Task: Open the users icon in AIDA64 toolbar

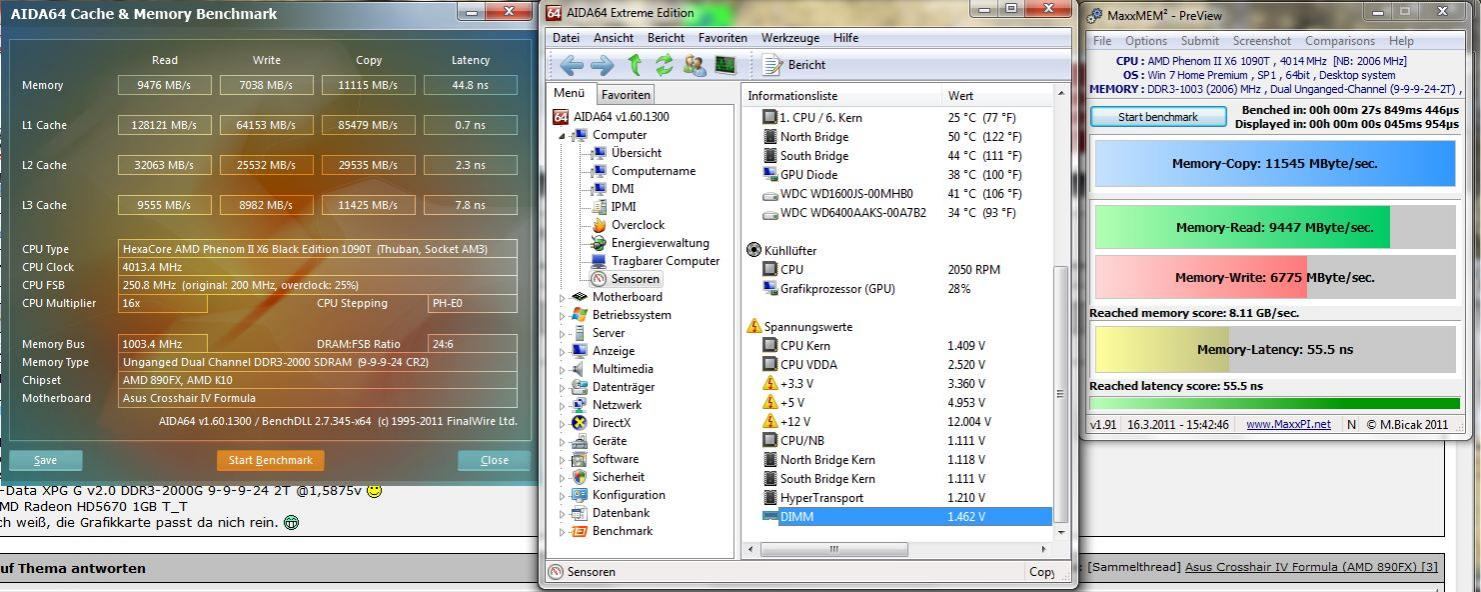Action: 694,65
